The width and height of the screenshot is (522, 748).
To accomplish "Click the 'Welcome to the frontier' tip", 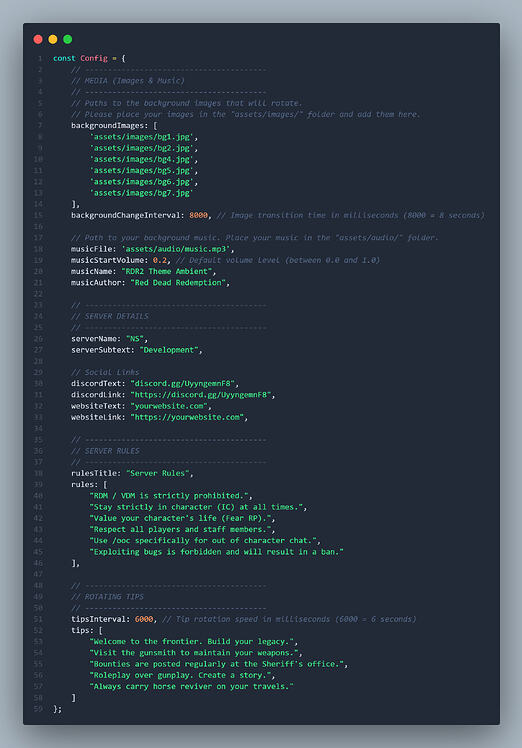I will click(191, 642).
